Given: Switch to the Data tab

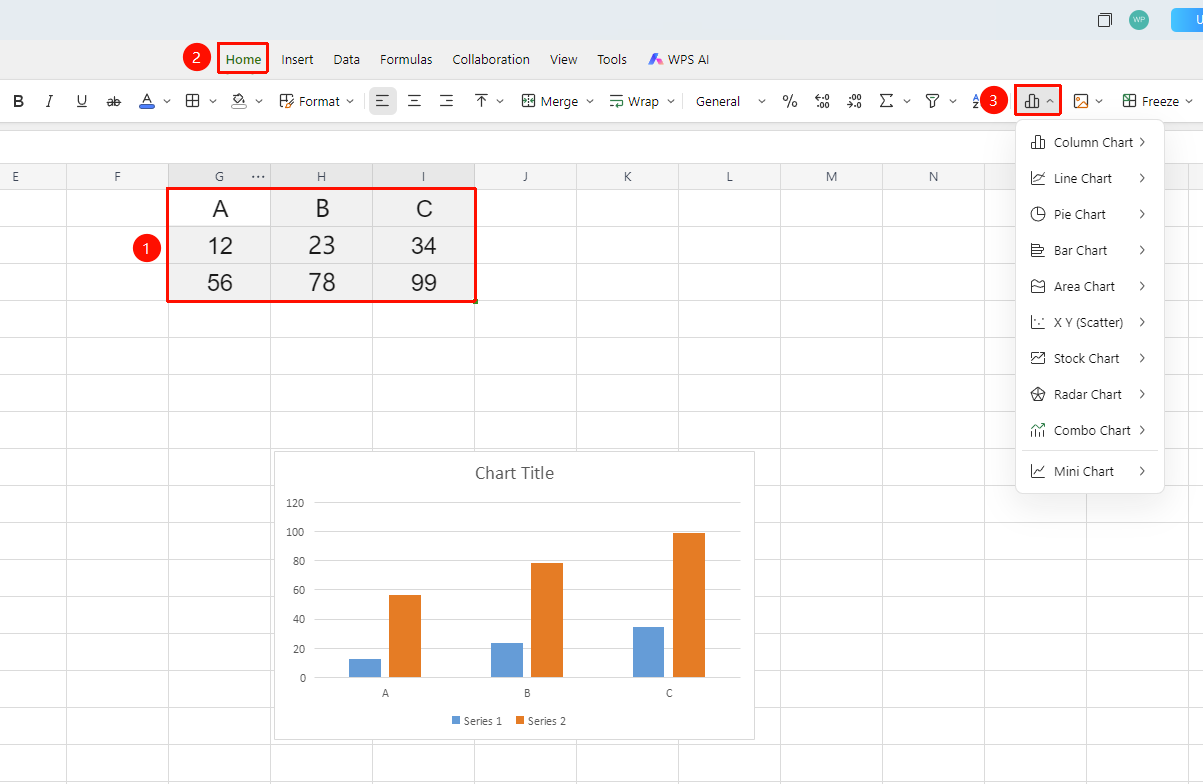Looking at the screenshot, I should coord(347,60).
